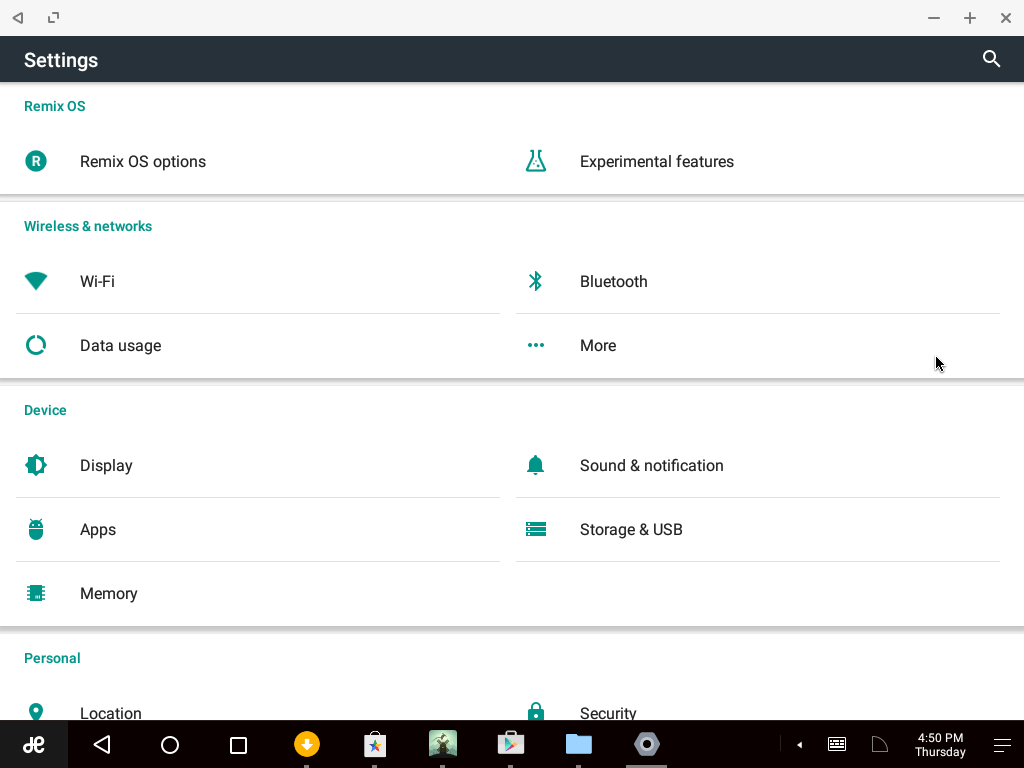The height and width of the screenshot is (768, 1024).
Task: Open the shopping bag with star app in taskbar
Action: coord(375,744)
